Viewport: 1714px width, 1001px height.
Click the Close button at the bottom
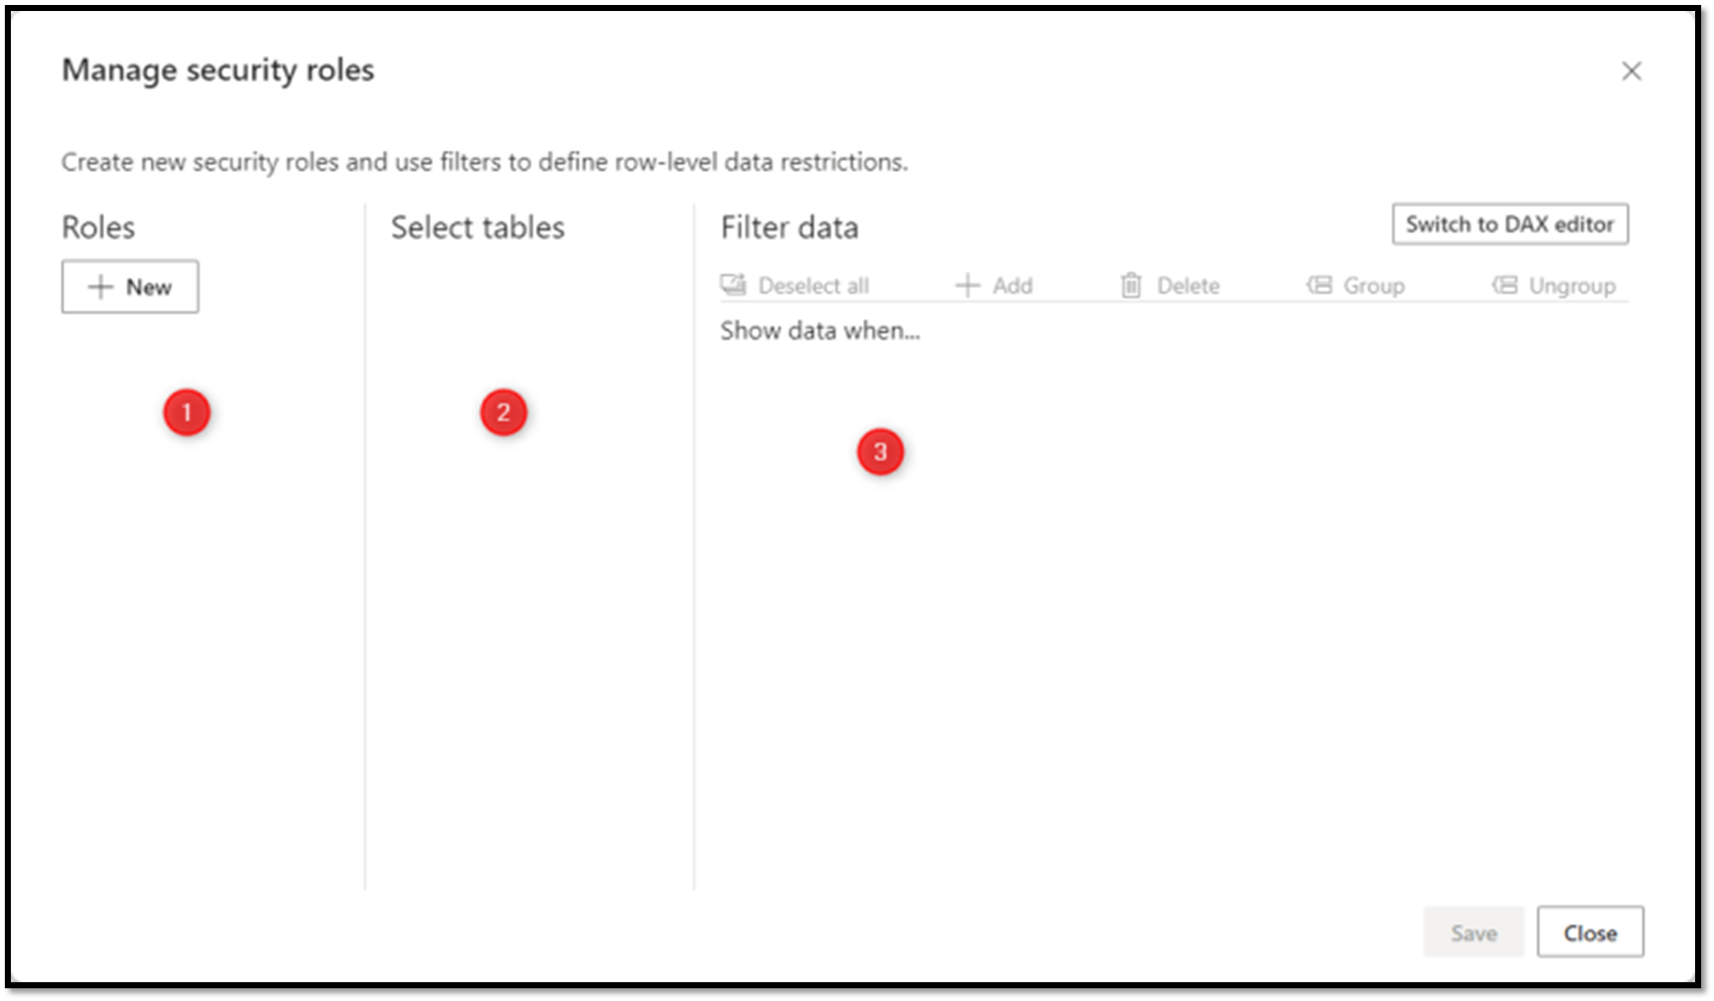coord(1590,932)
